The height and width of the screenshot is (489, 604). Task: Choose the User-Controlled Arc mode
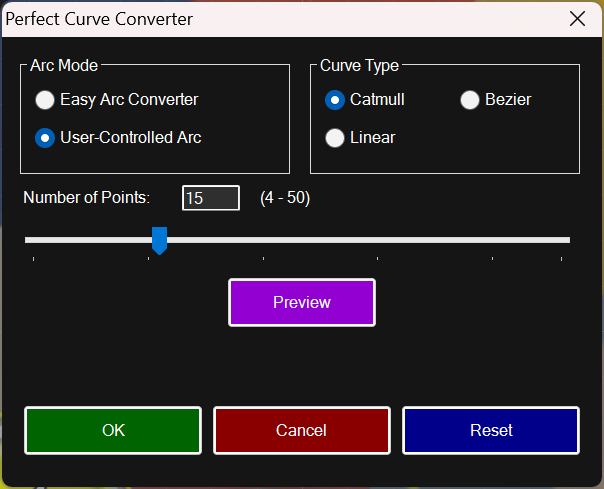46,138
